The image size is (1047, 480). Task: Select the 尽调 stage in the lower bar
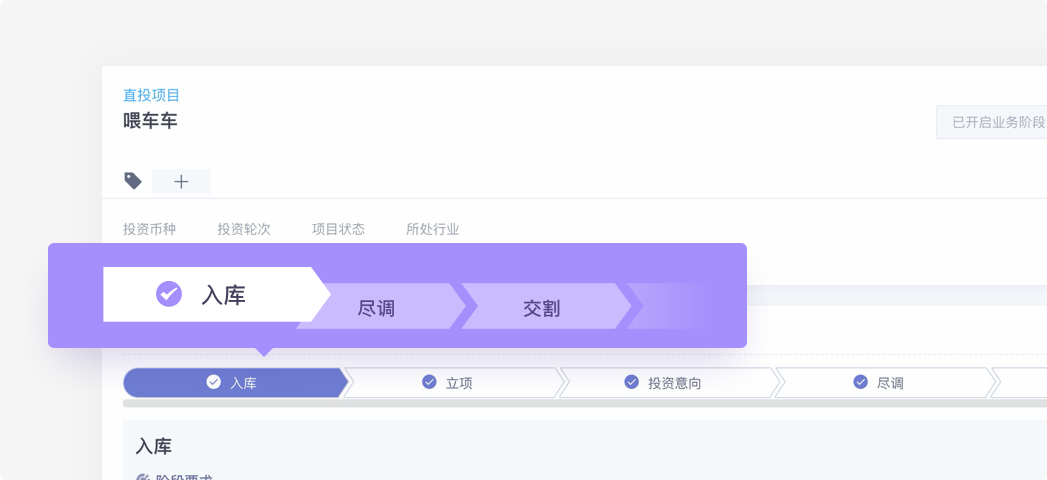coord(885,383)
